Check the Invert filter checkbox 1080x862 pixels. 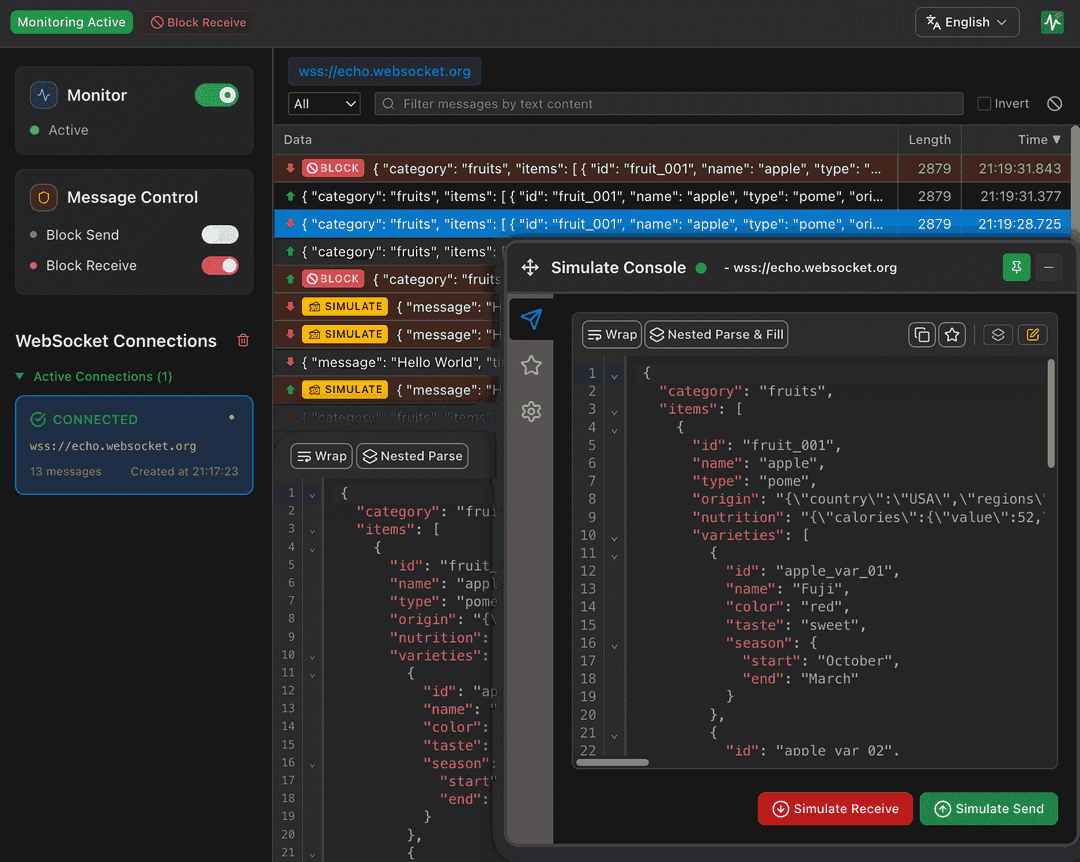tap(984, 103)
